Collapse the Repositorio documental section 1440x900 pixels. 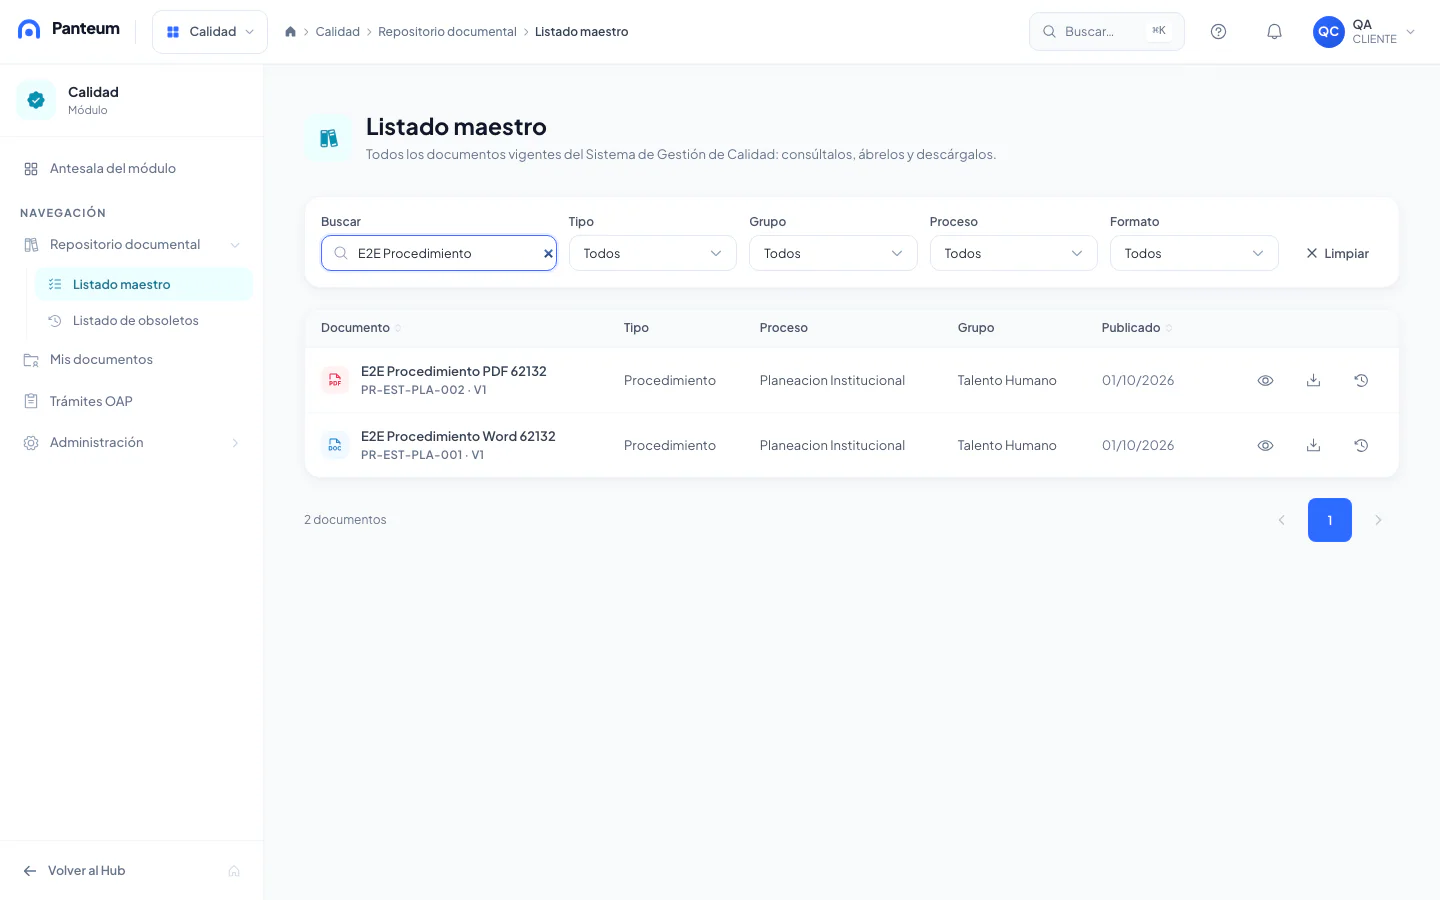[235, 245]
